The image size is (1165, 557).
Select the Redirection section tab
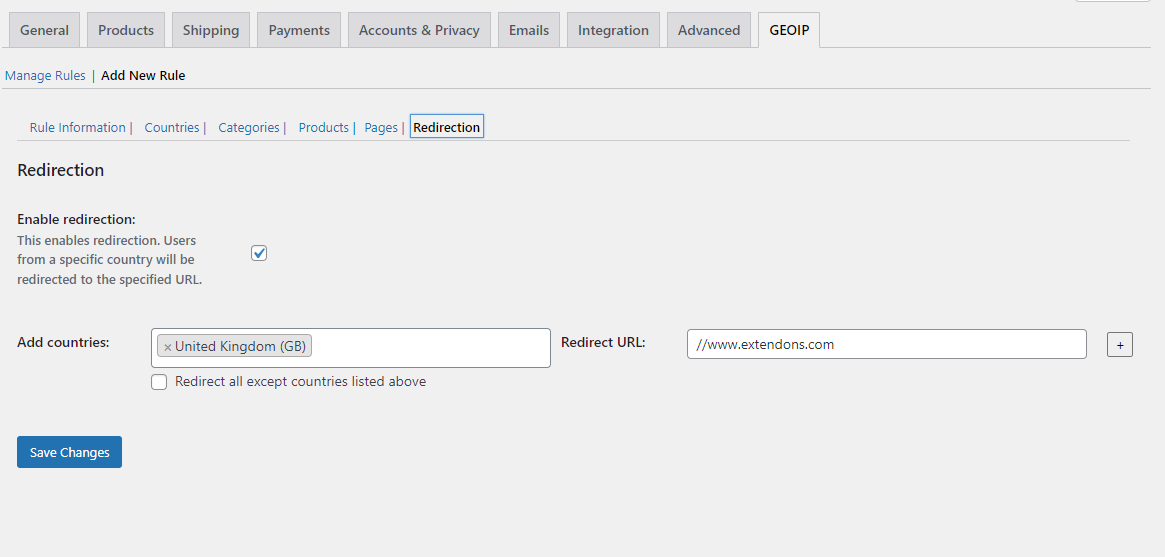tap(447, 127)
